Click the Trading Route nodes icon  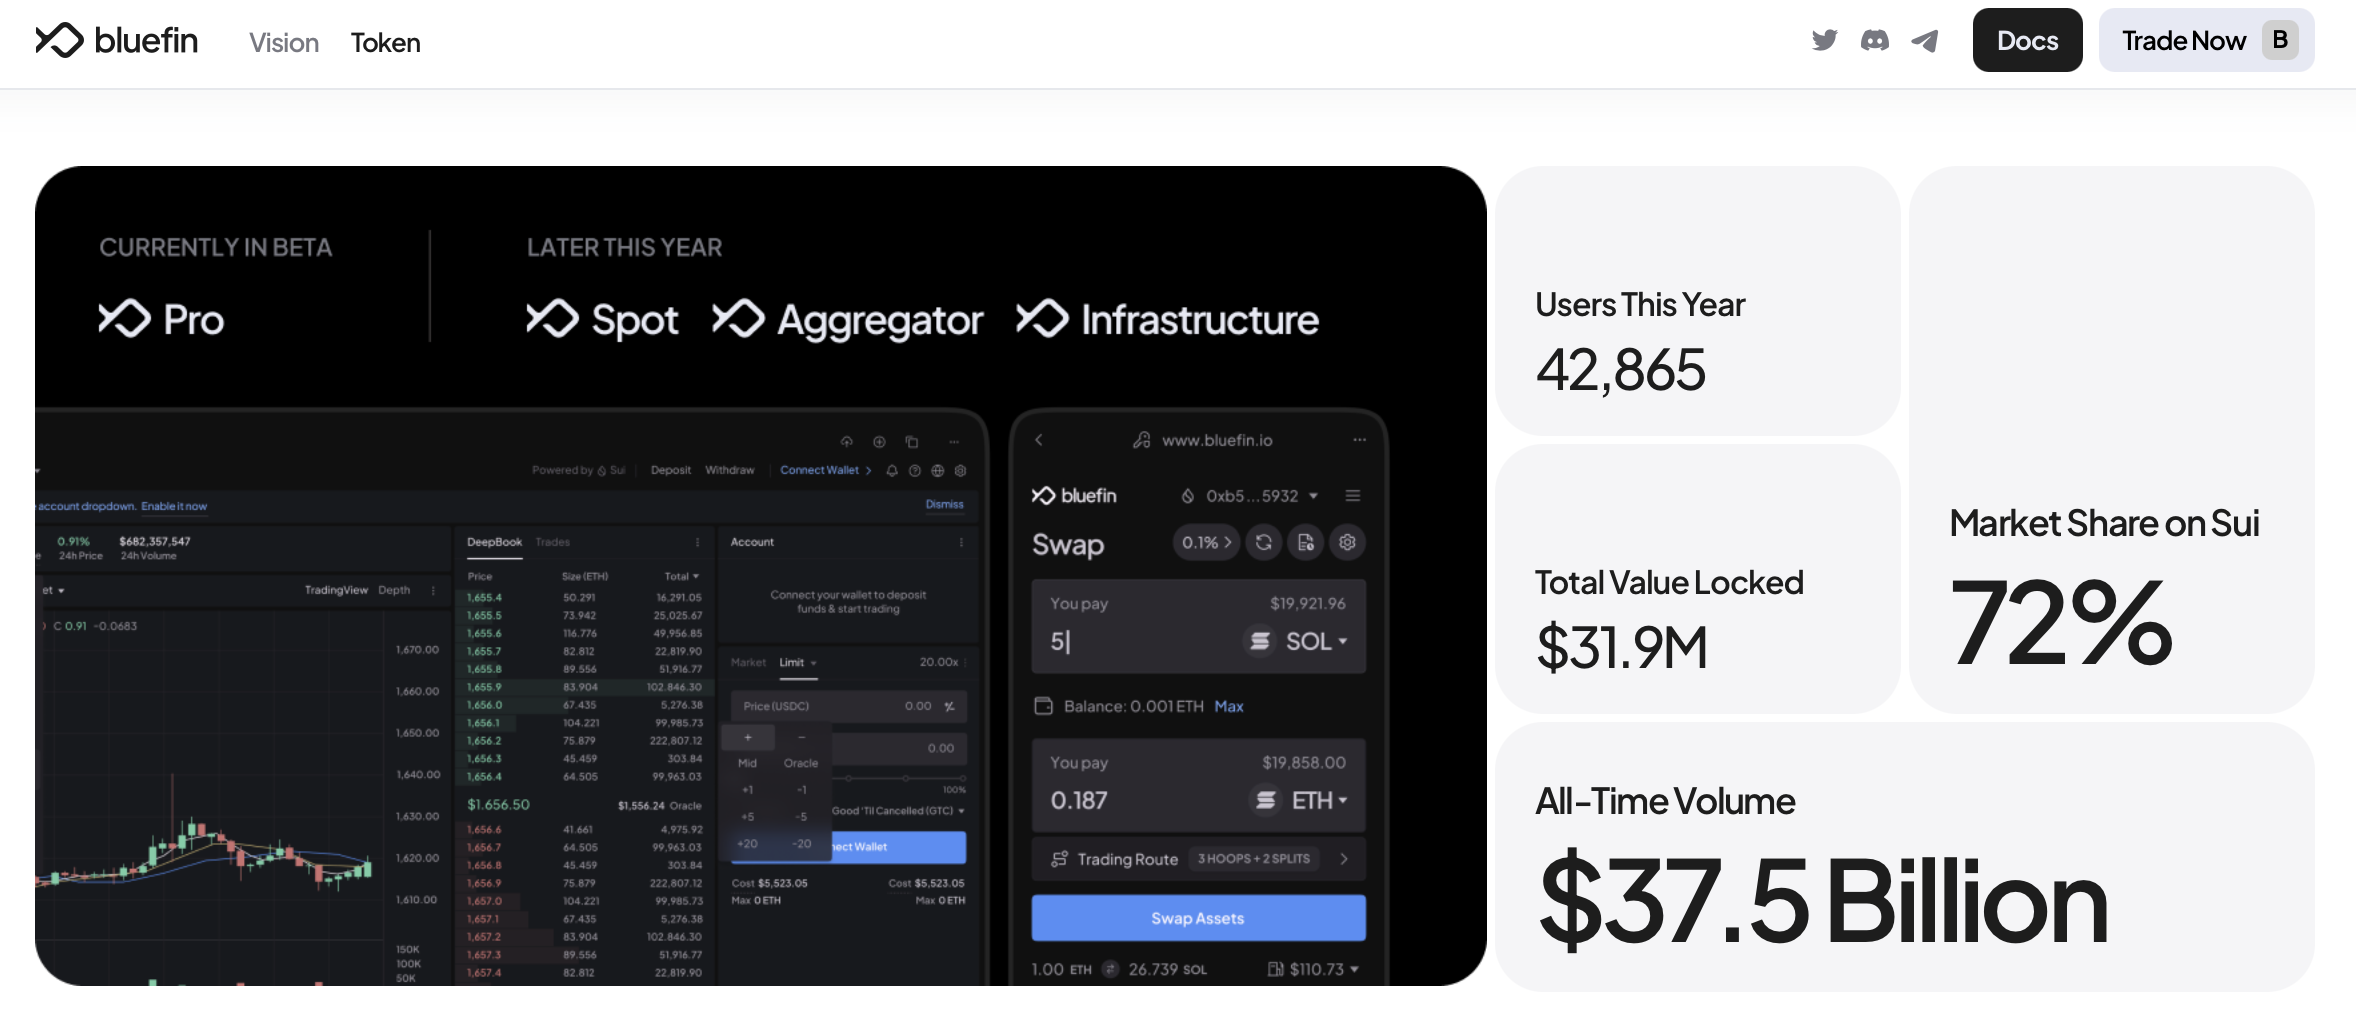[x=1059, y=859]
